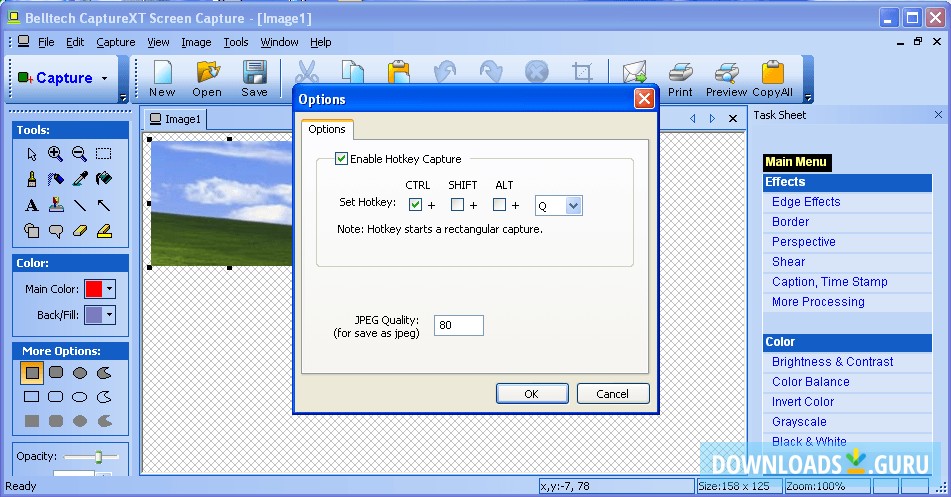Select the speech bubble callout tool
This screenshot has height=497, width=951.
coord(56,231)
